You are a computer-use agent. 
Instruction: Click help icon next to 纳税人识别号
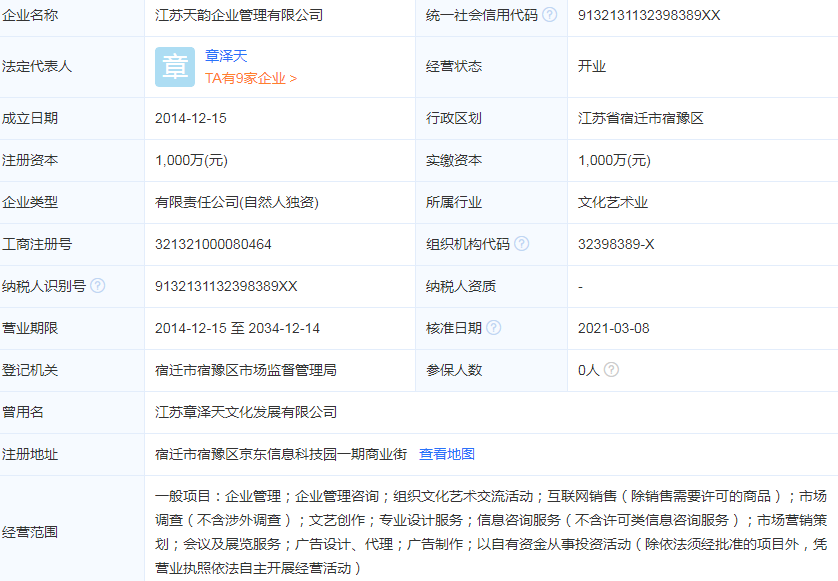pyautogui.click(x=98, y=286)
